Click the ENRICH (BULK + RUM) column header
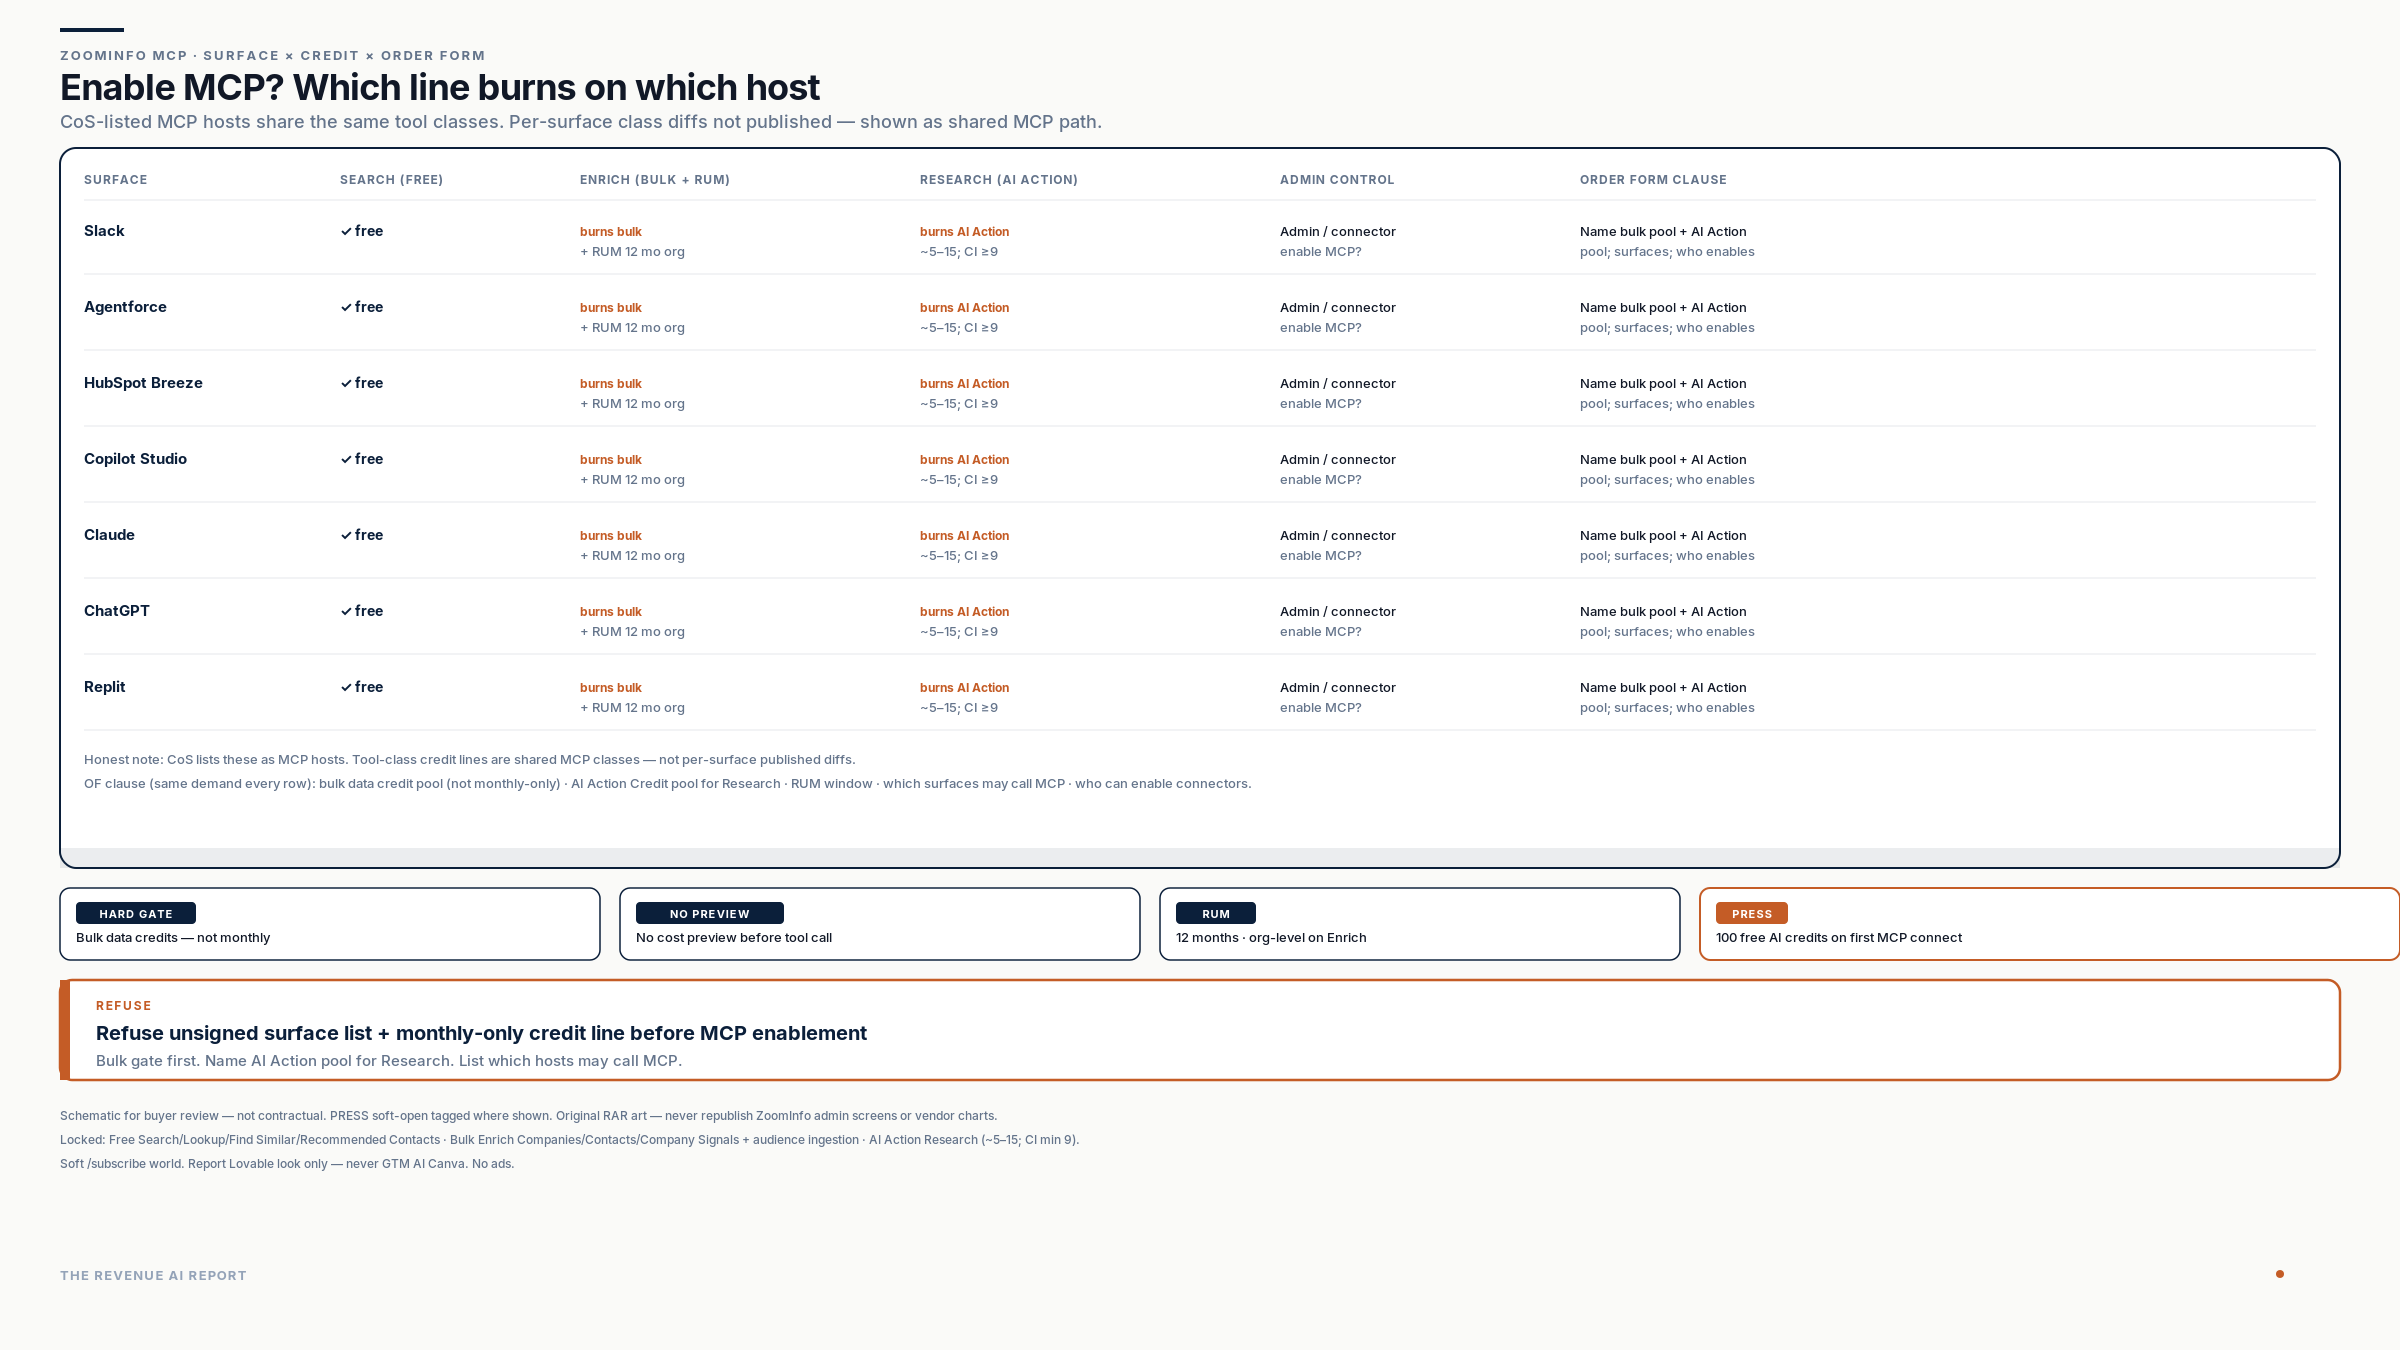Image resolution: width=2400 pixels, height=1350 pixels. point(655,180)
